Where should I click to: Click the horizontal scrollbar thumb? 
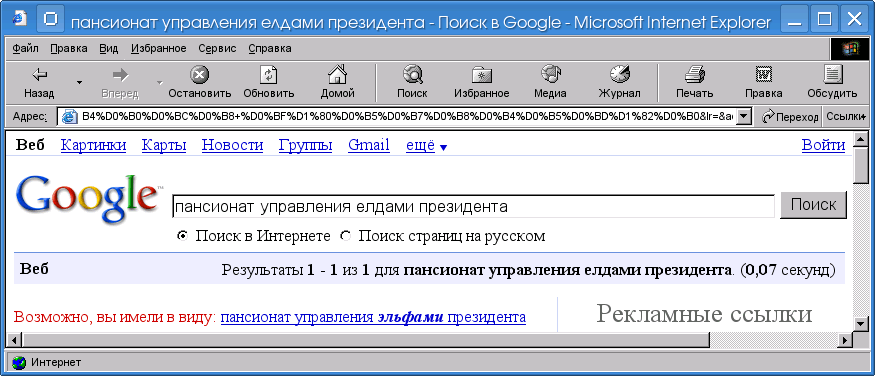[x=365, y=339]
